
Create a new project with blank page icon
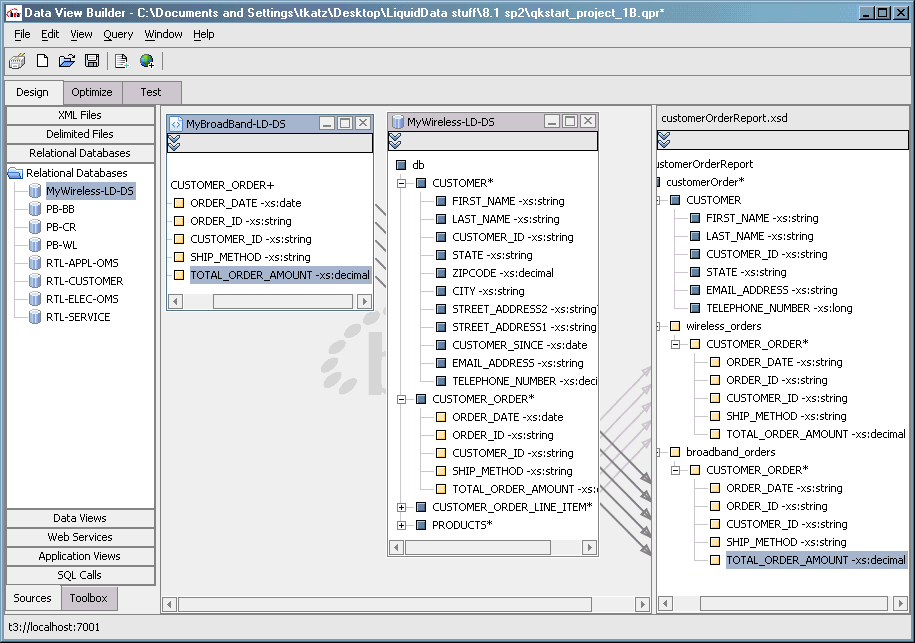click(42, 61)
